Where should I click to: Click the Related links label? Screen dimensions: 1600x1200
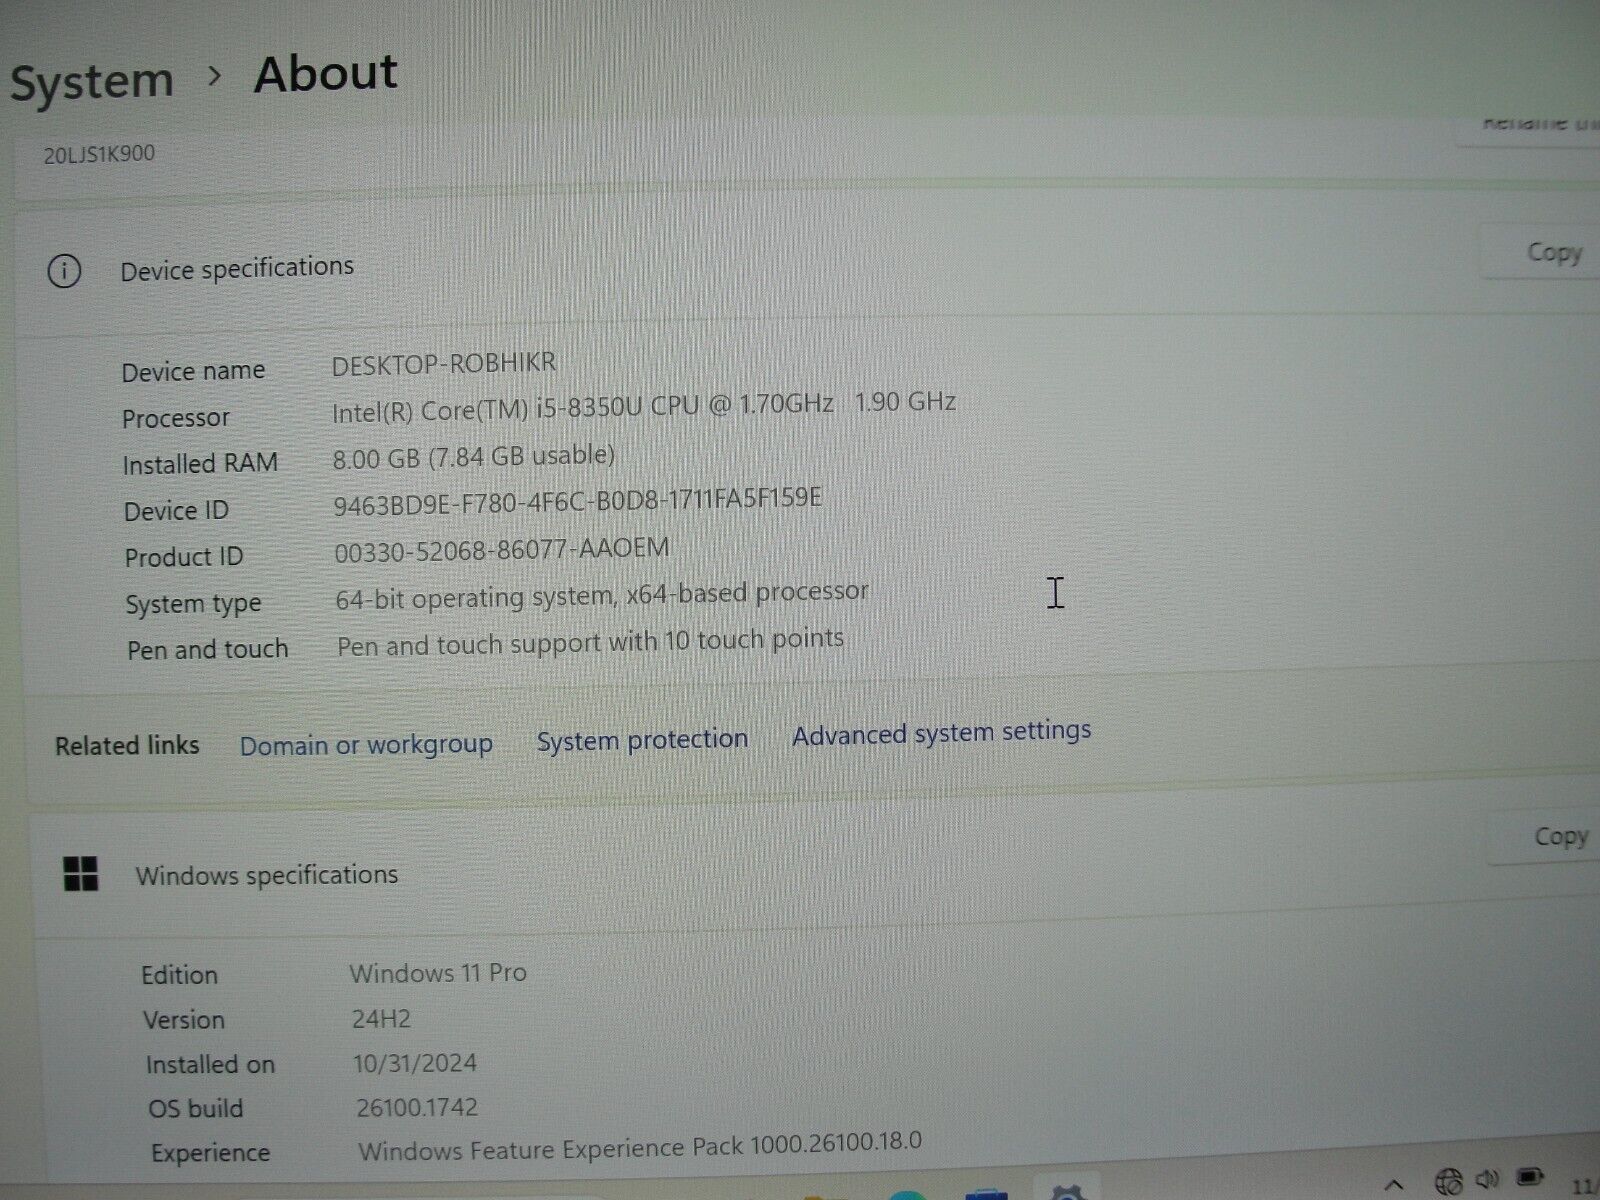click(x=127, y=746)
